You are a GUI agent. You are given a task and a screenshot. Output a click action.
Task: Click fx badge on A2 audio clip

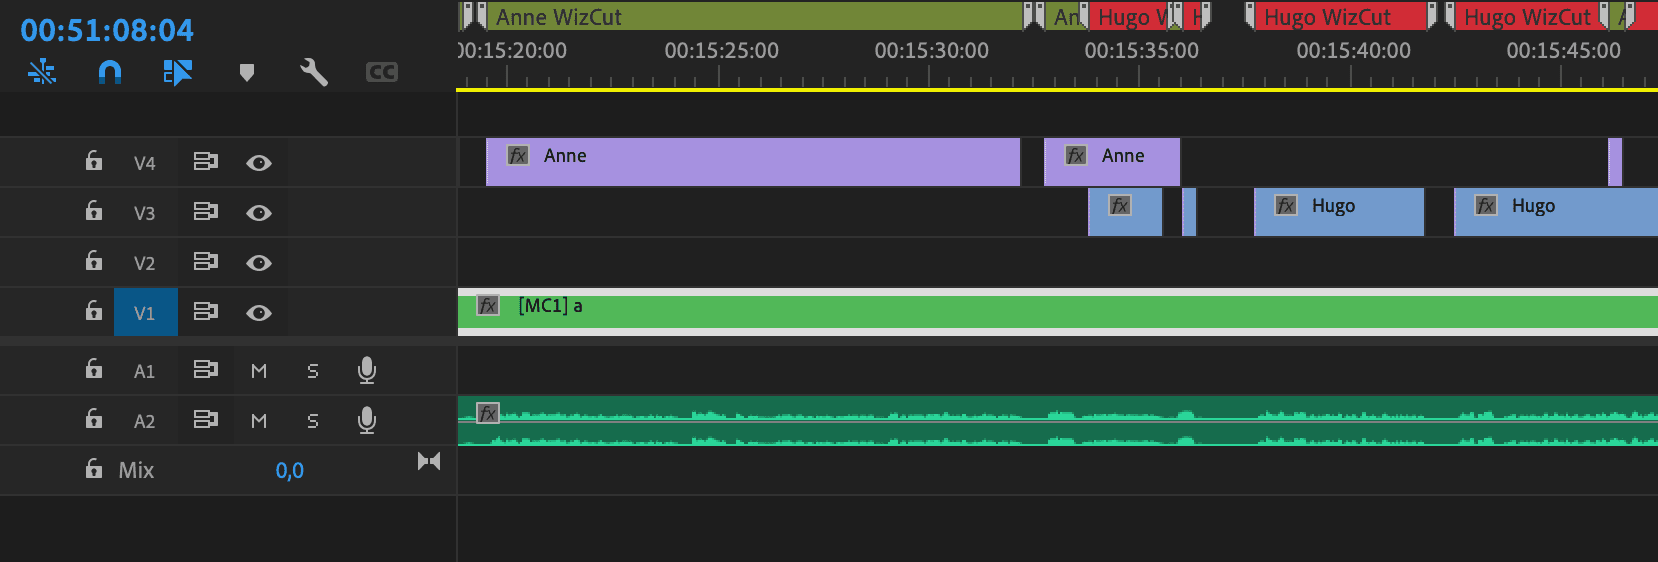click(x=488, y=413)
